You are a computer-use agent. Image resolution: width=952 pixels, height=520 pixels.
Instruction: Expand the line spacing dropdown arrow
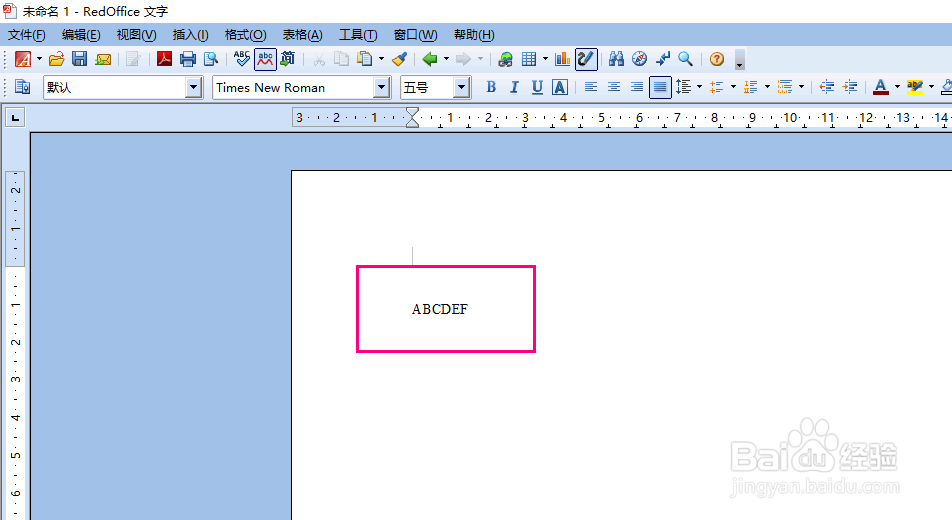(699, 87)
